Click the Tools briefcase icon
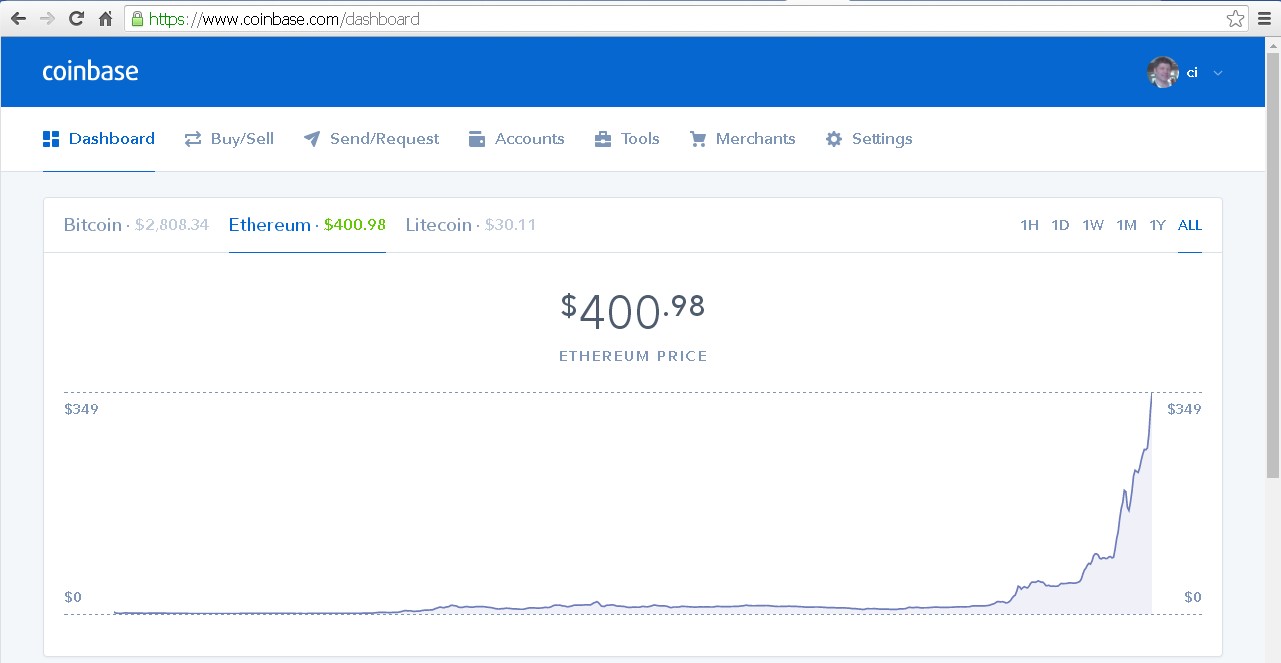 (603, 139)
